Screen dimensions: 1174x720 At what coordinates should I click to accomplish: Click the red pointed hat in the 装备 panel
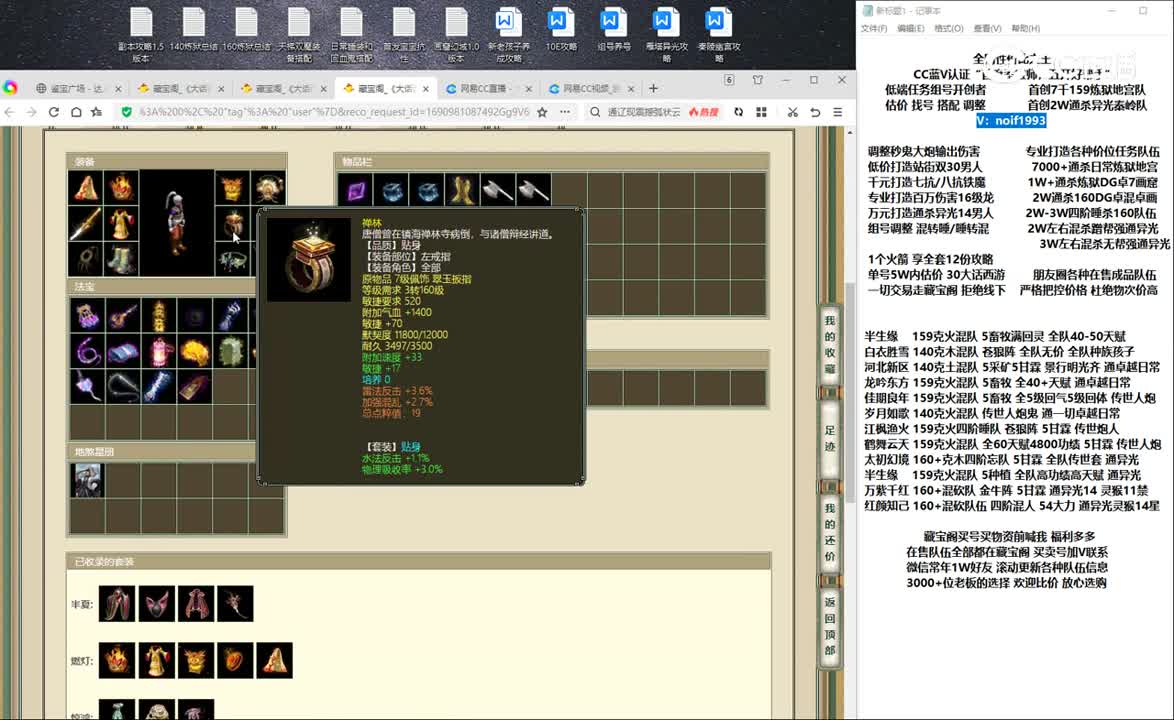click(x=86, y=187)
